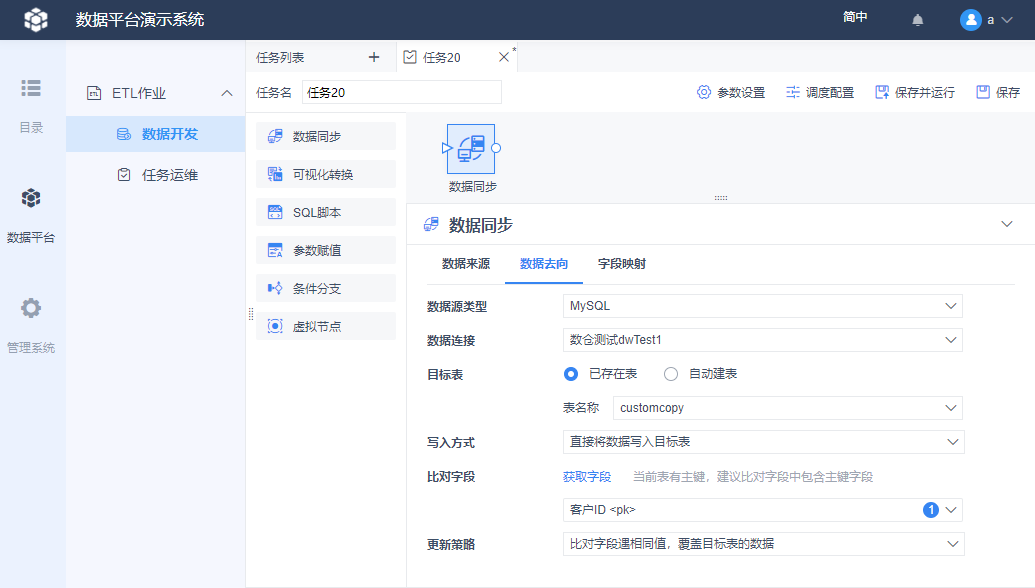
Task: Select 任务运维 in the sidebar
Action: (156, 175)
